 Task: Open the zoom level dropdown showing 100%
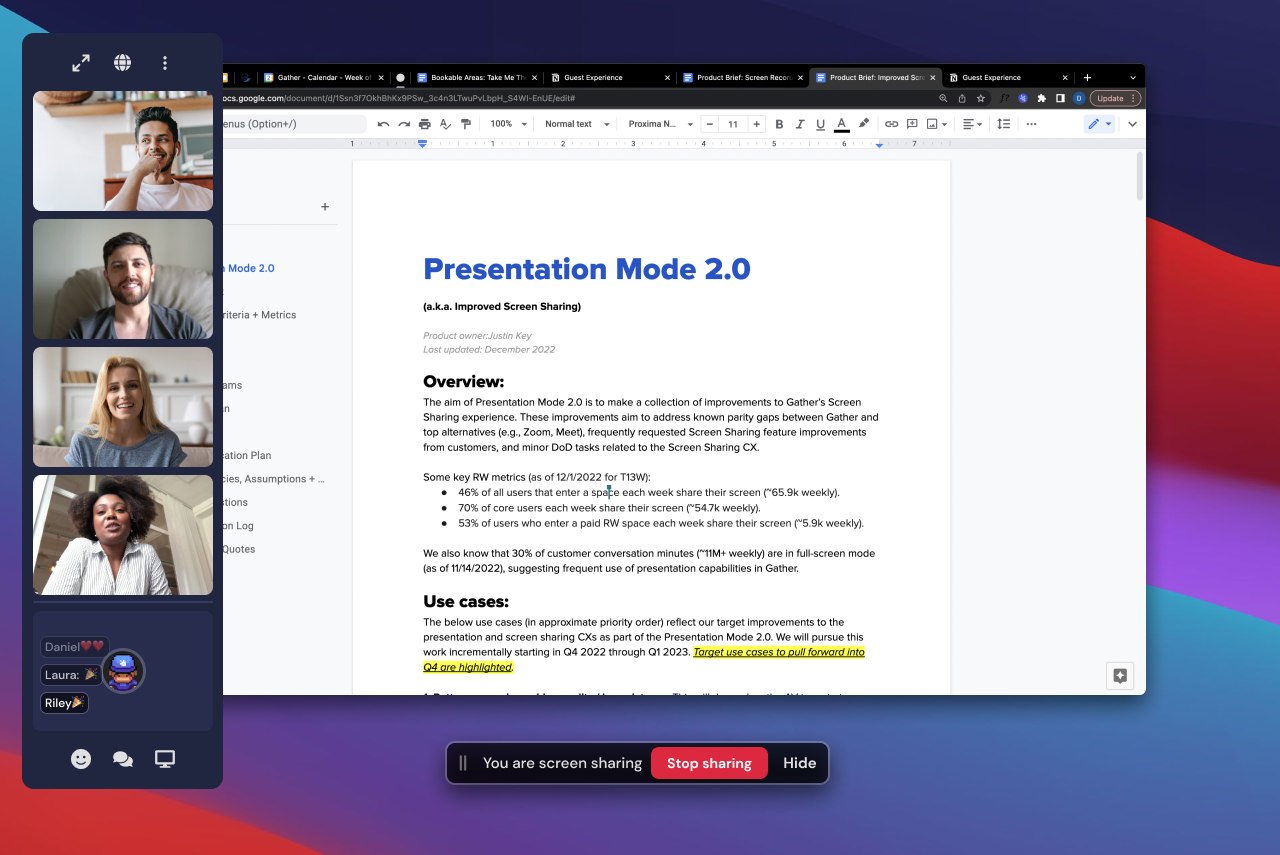tap(507, 123)
